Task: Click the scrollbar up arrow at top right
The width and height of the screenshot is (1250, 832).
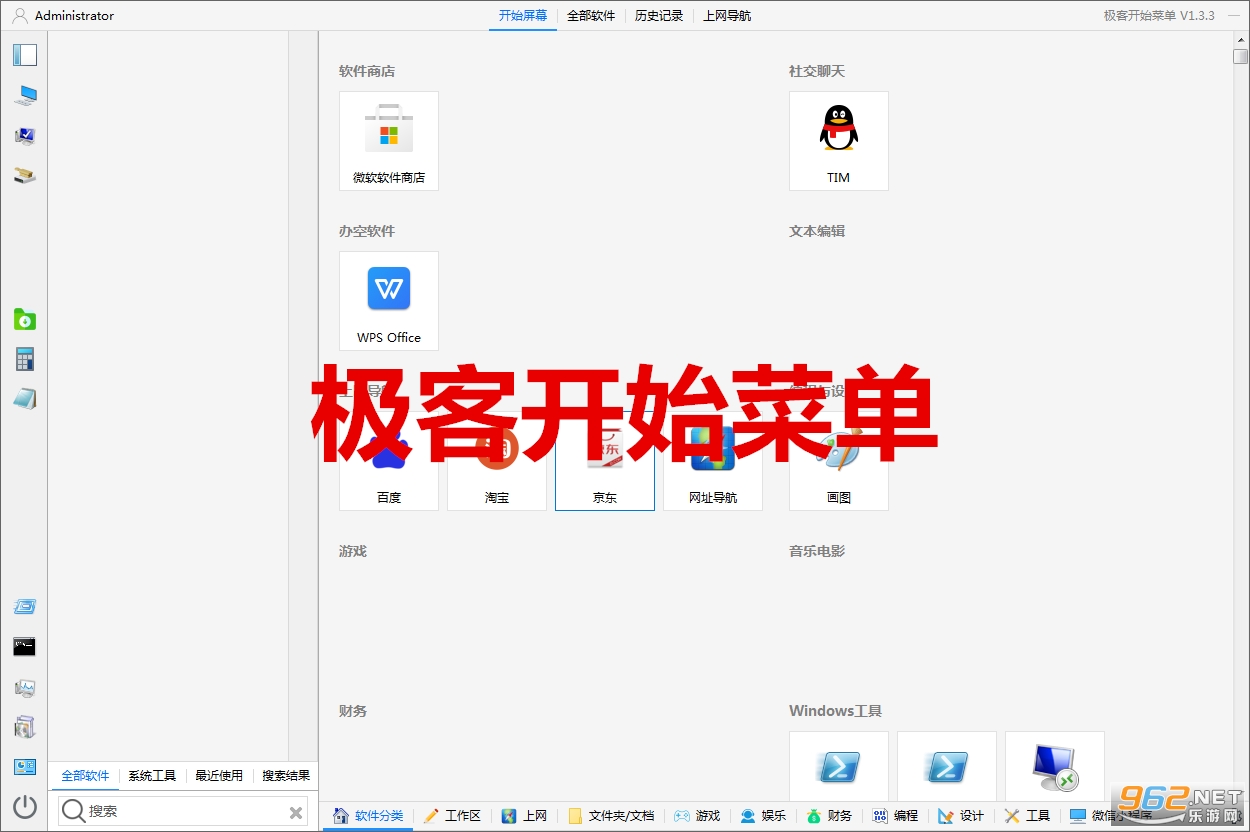Action: click(1240, 39)
